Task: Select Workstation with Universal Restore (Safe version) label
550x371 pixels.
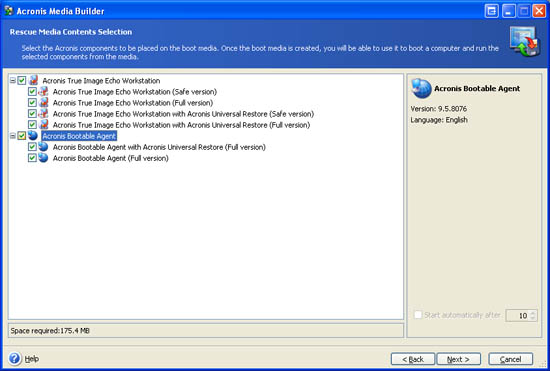Action: [x=183, y=114]
